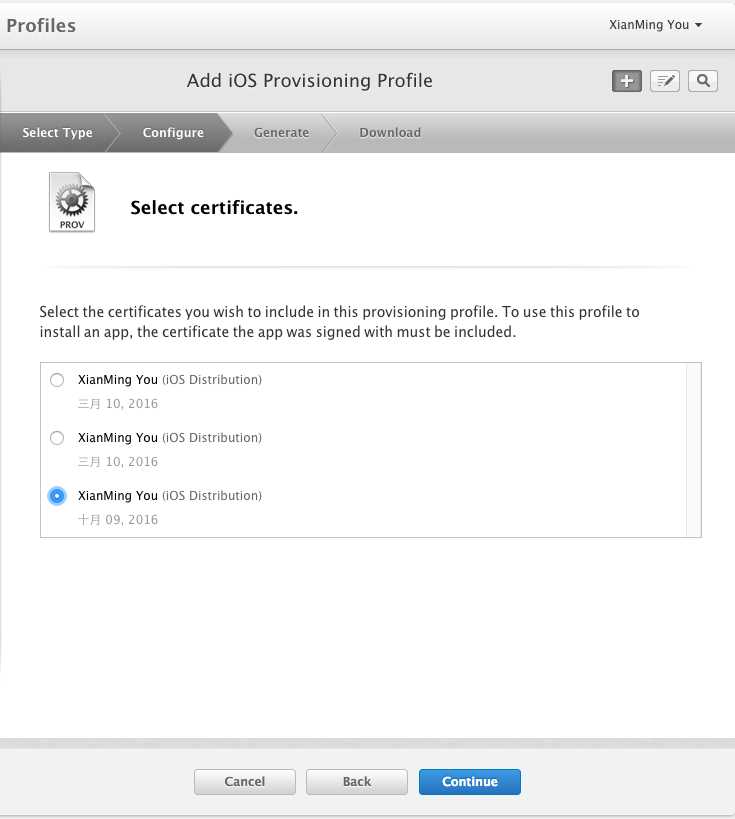Click the Download step
Image resolution: width=735 pixels, height=819 pixels.
(x=390, y=133)
